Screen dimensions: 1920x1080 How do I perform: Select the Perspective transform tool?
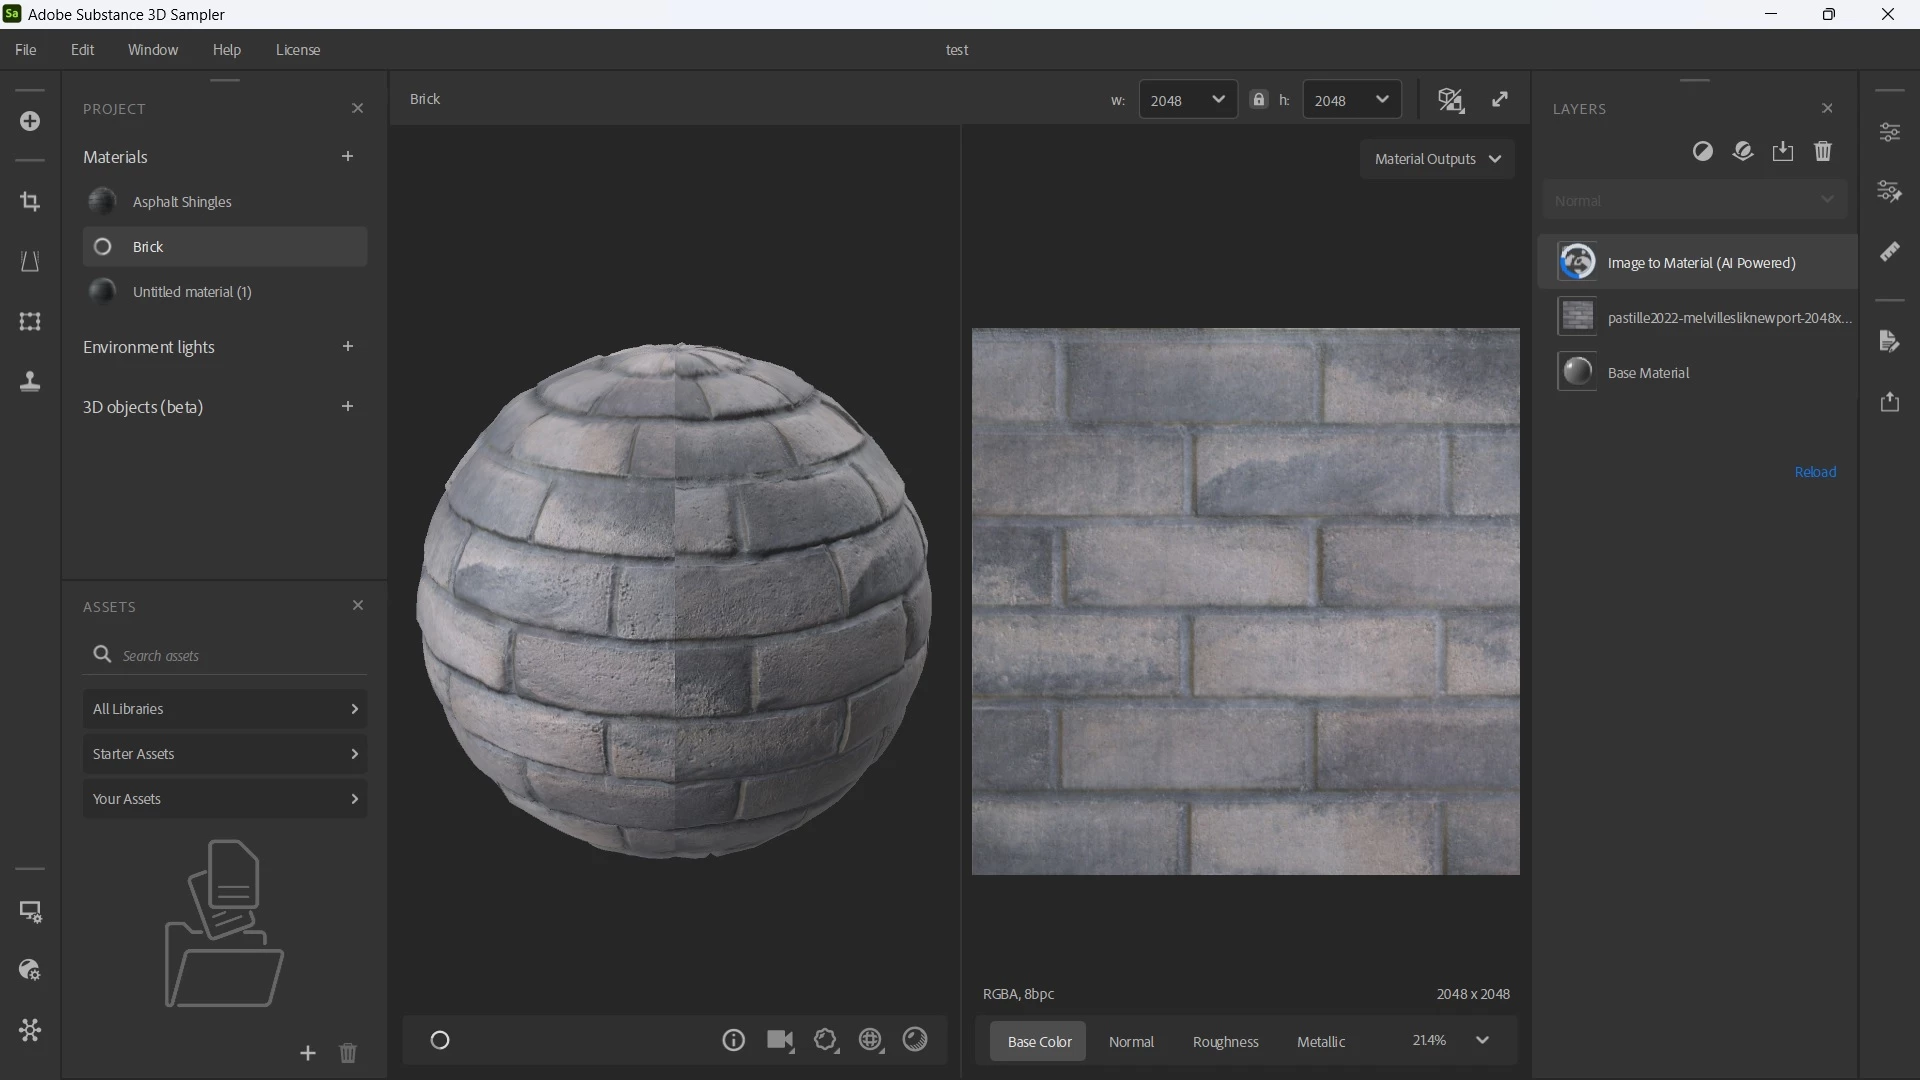[x=30, y=261]
